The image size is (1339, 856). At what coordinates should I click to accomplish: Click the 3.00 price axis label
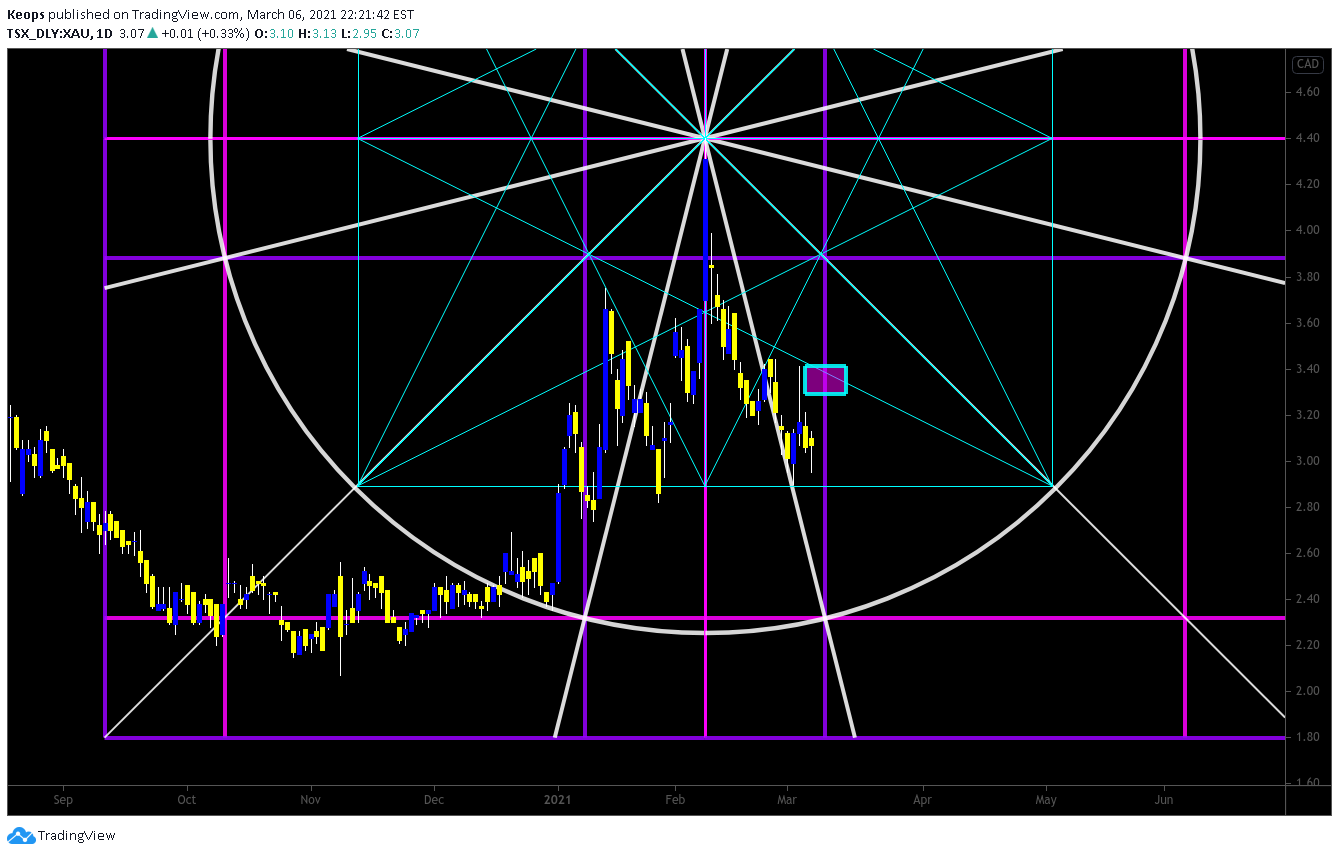pos(1307,461)
